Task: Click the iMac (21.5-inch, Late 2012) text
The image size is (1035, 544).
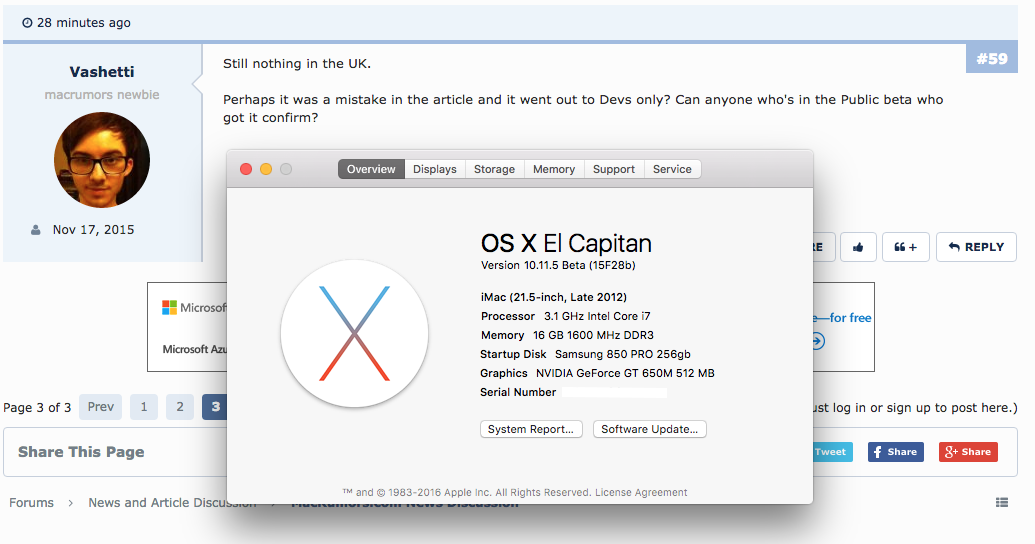Action: pos(554,297)
